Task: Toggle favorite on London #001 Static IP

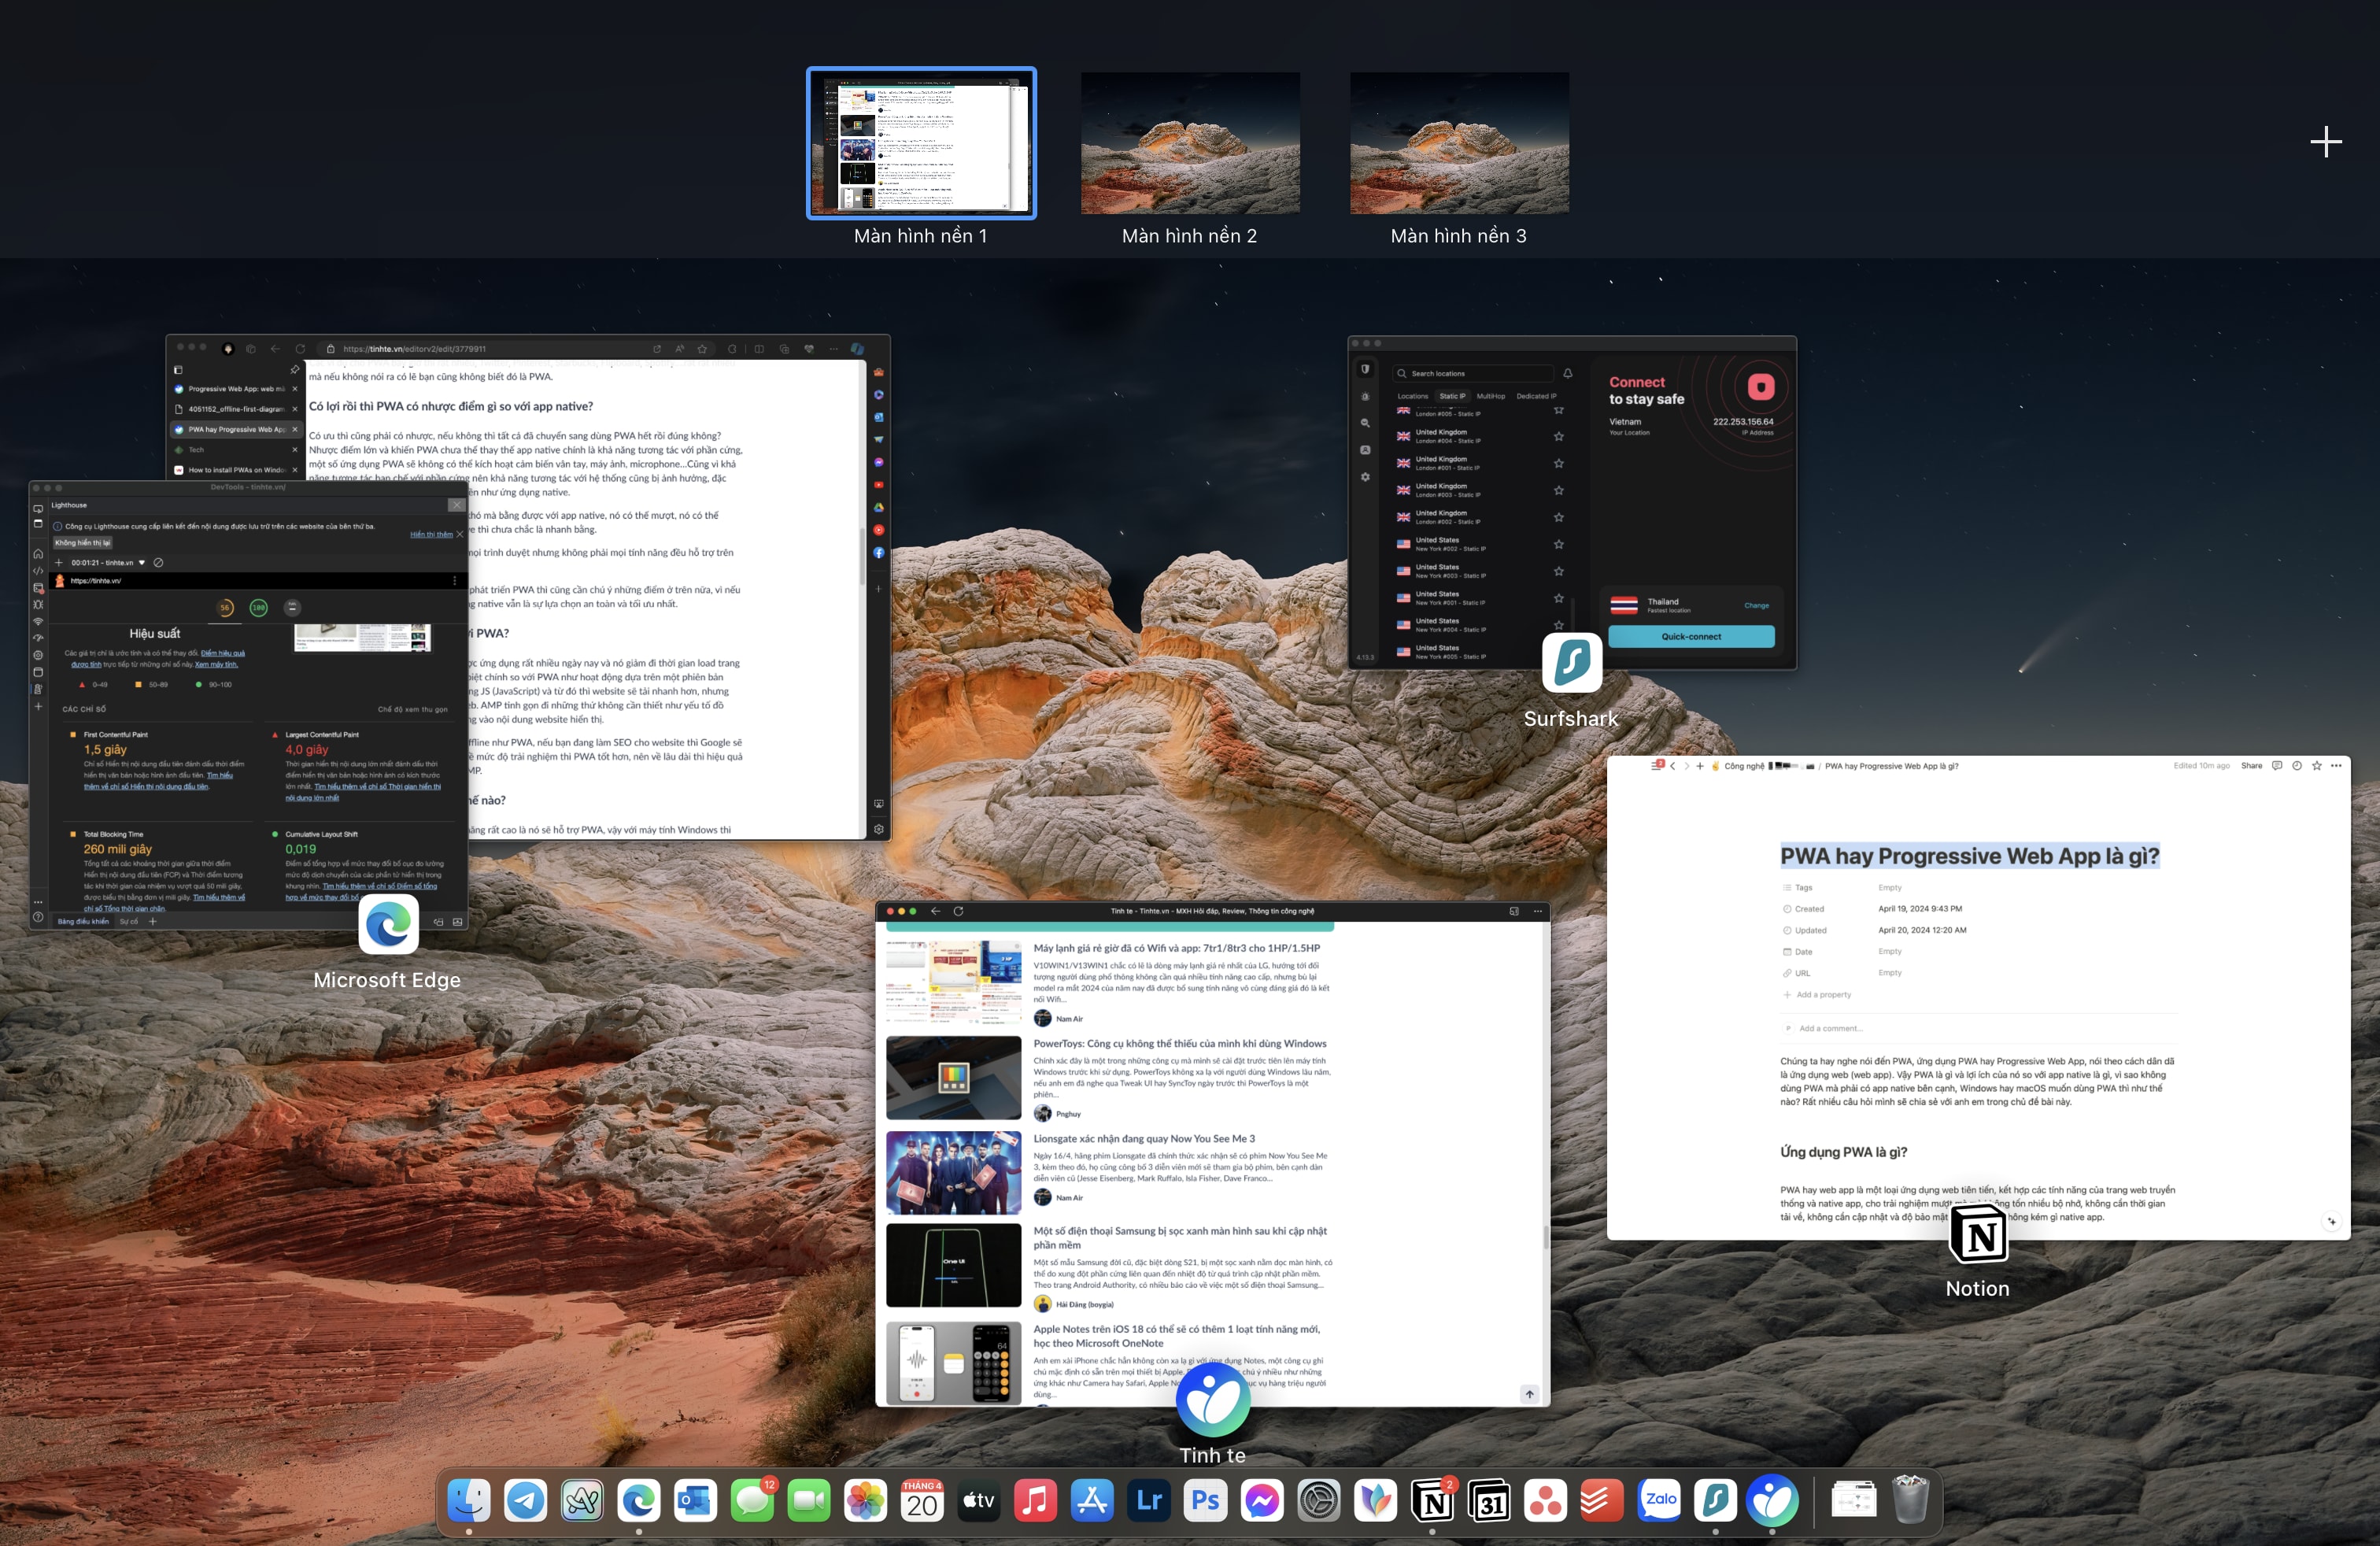Action: pos(1558,463)
